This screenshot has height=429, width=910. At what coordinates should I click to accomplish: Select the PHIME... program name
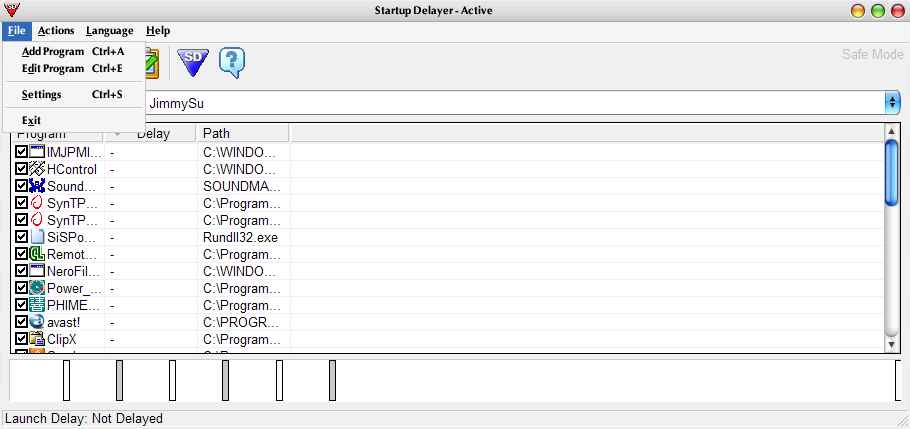pyautogui.click(x=73, y=305)
